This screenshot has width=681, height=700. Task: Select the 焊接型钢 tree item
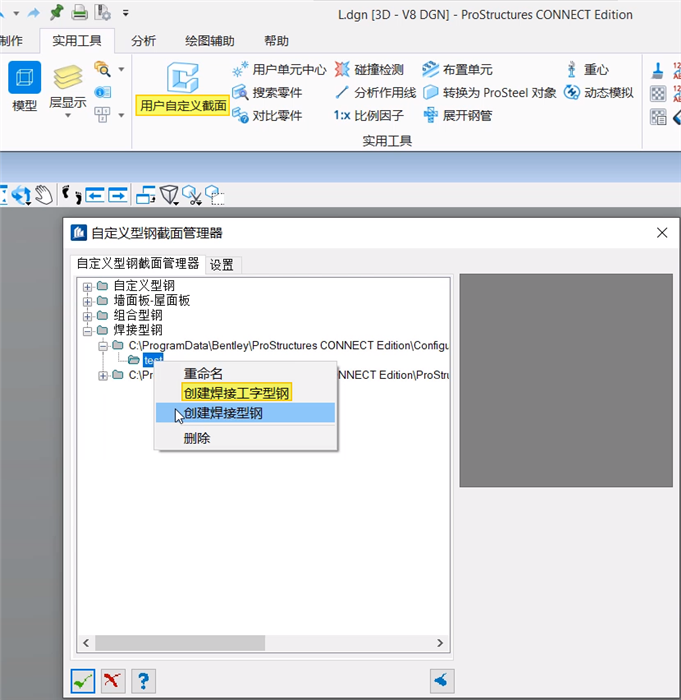[138, 330]
